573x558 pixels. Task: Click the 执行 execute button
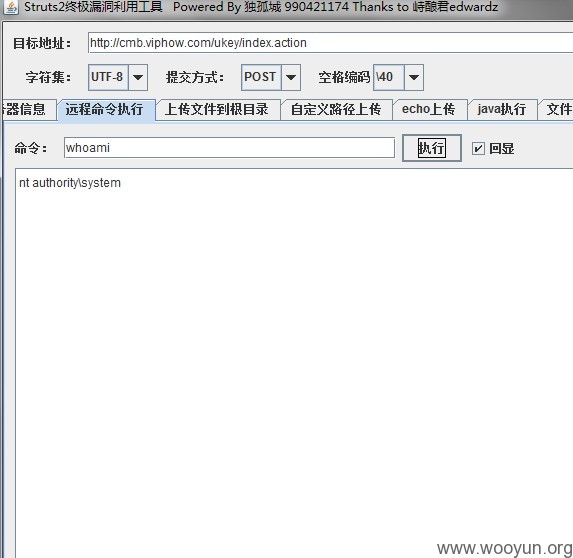[432, 148]
